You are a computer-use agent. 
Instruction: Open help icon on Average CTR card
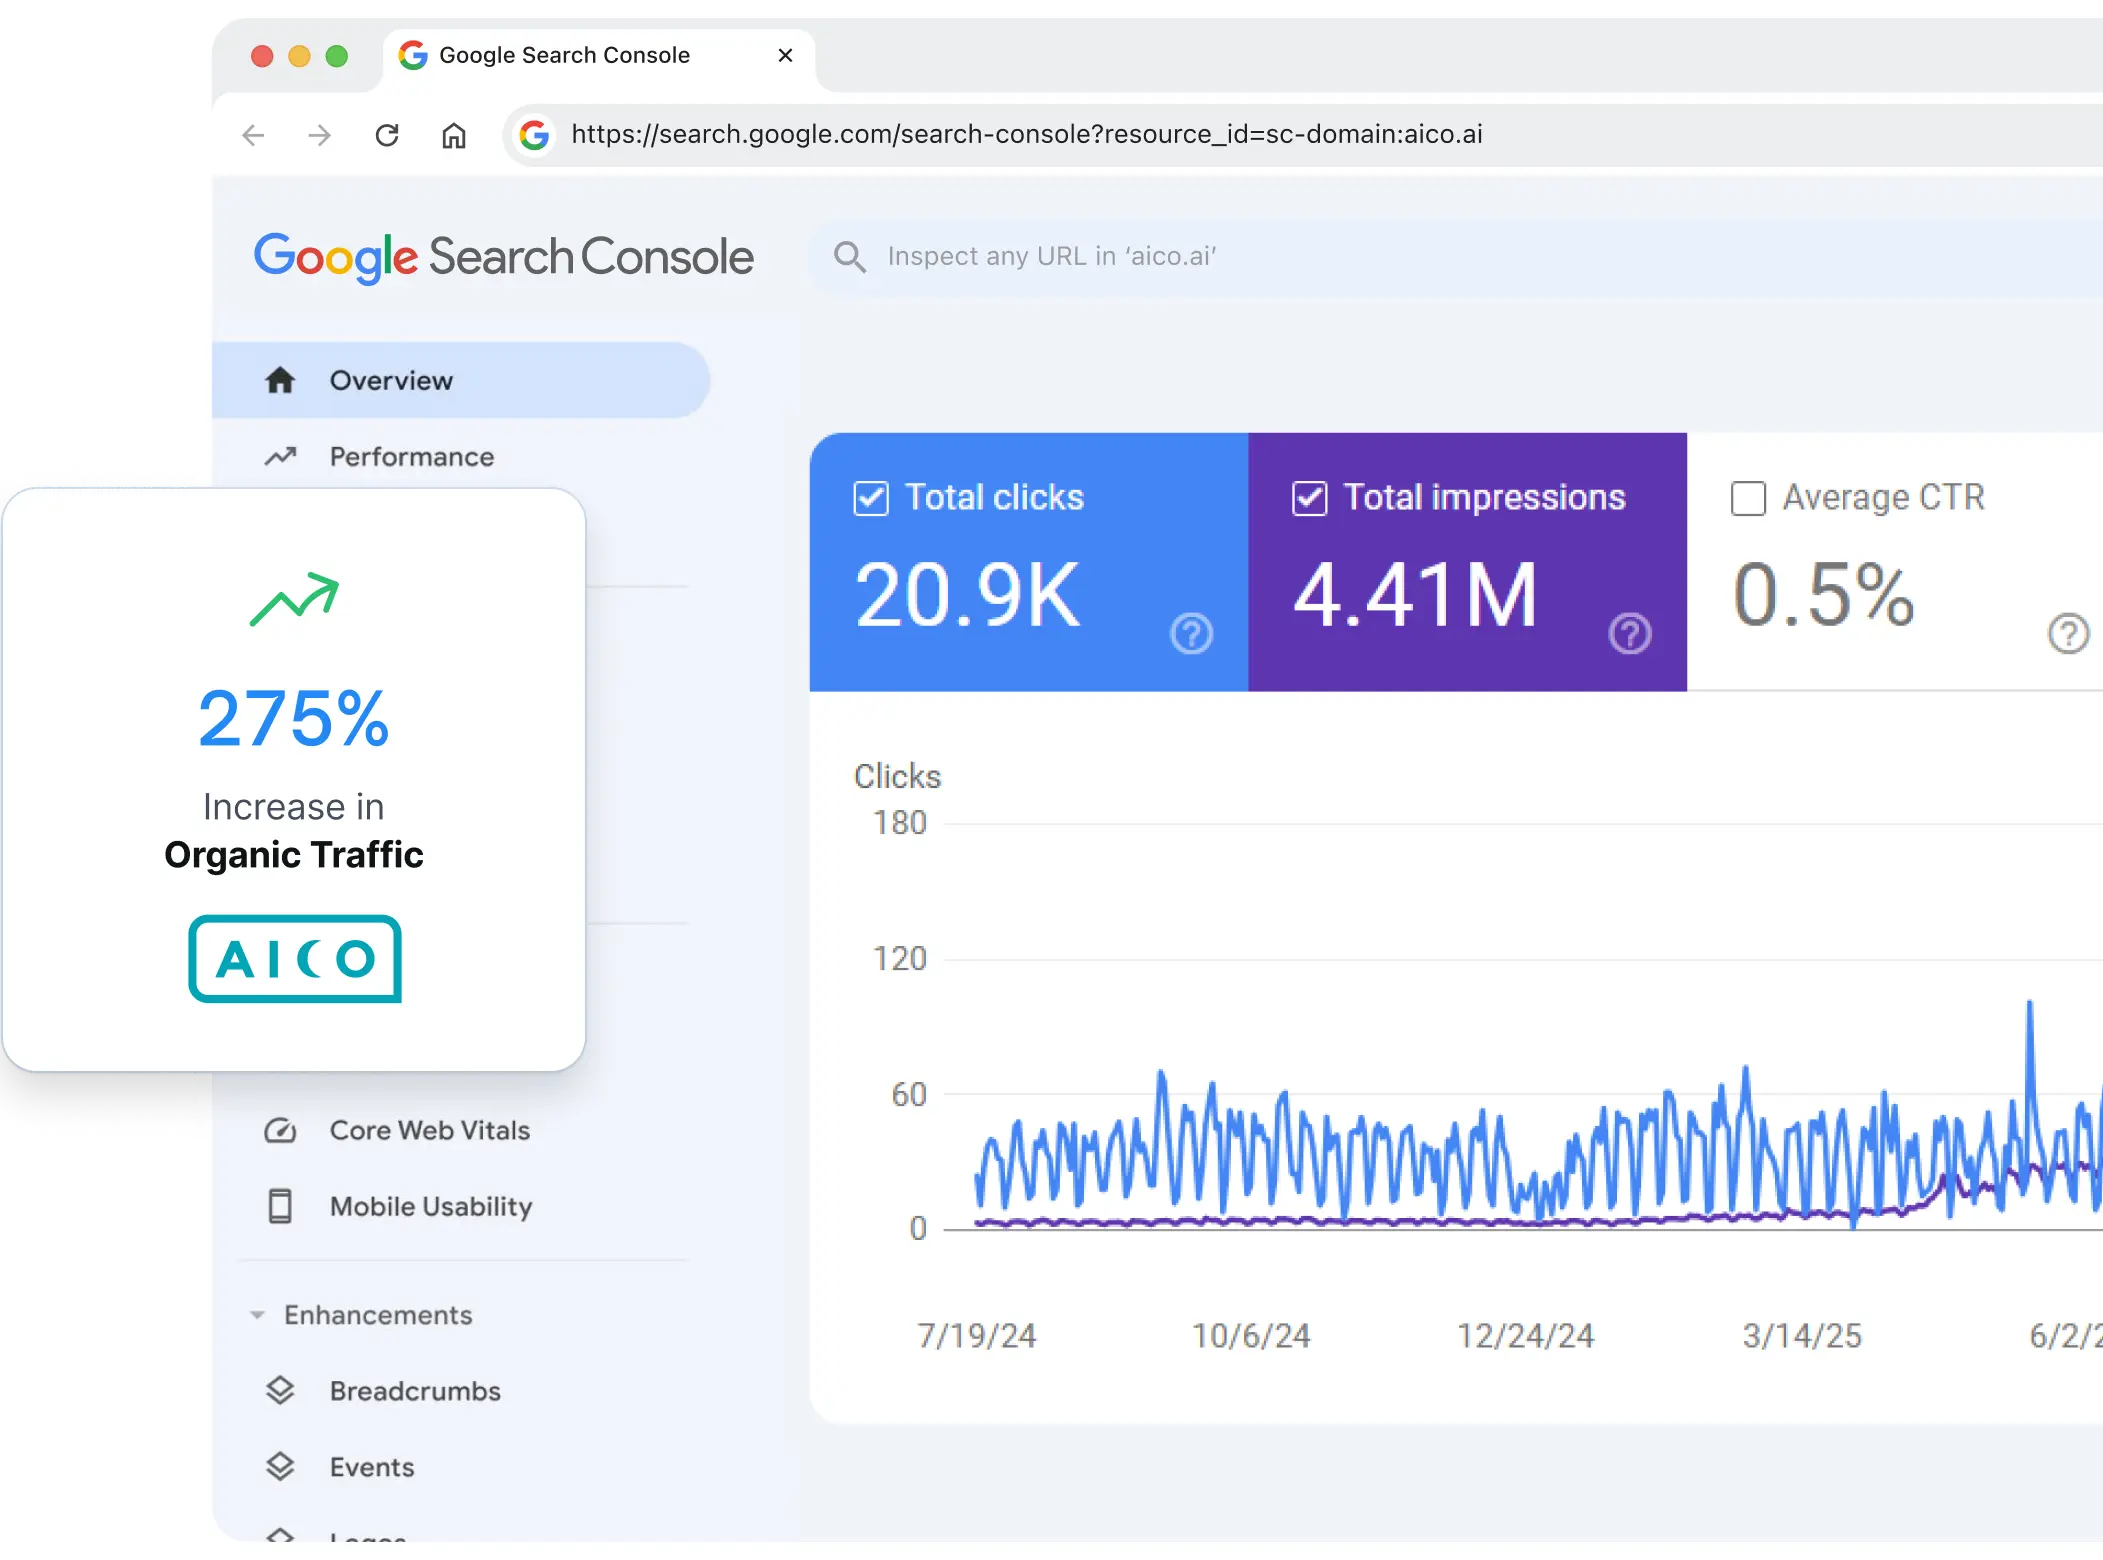click(x=2068, y=633)
